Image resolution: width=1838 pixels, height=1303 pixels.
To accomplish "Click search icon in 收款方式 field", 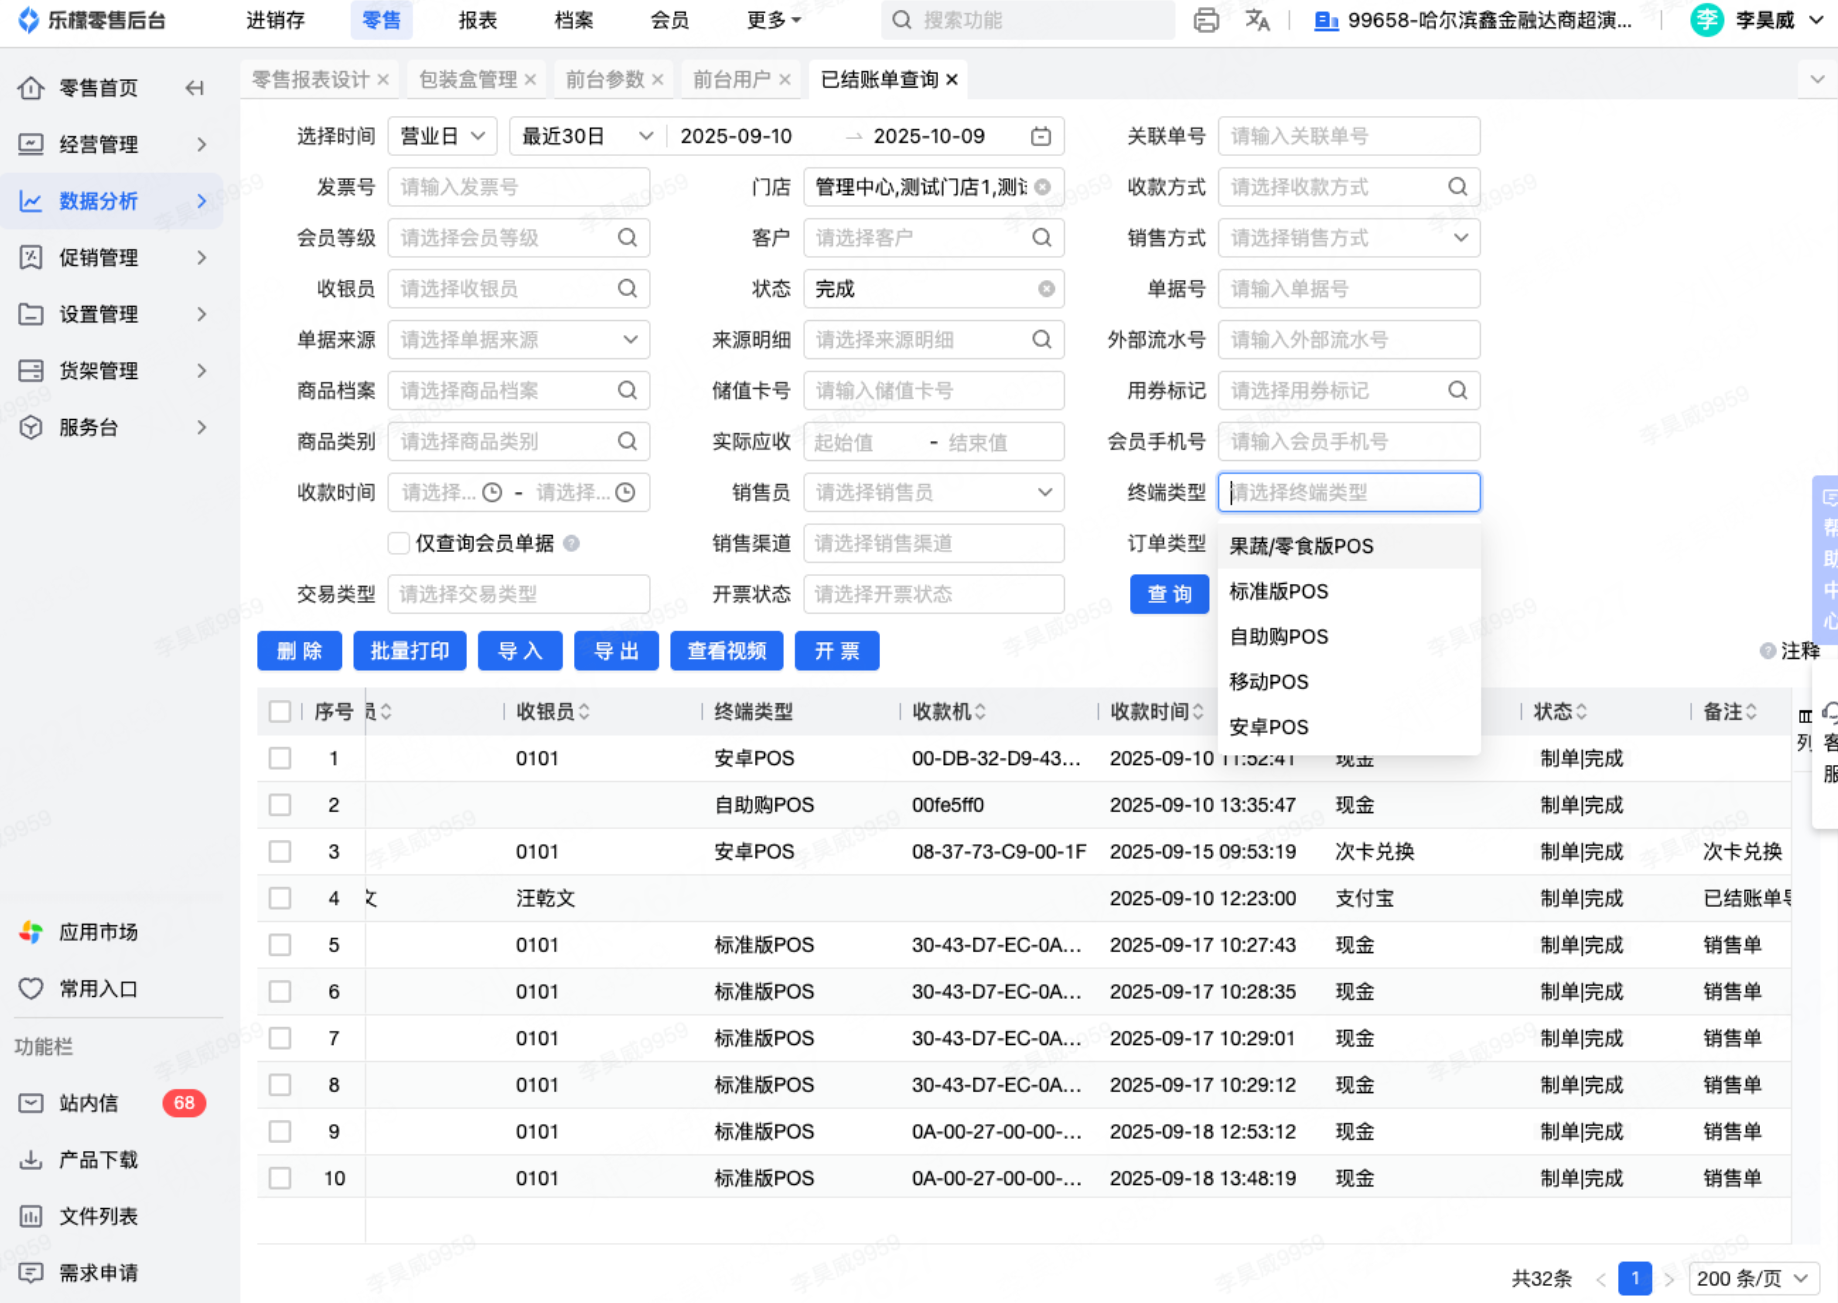I will pyautogui.click(x=1457, y=187).
